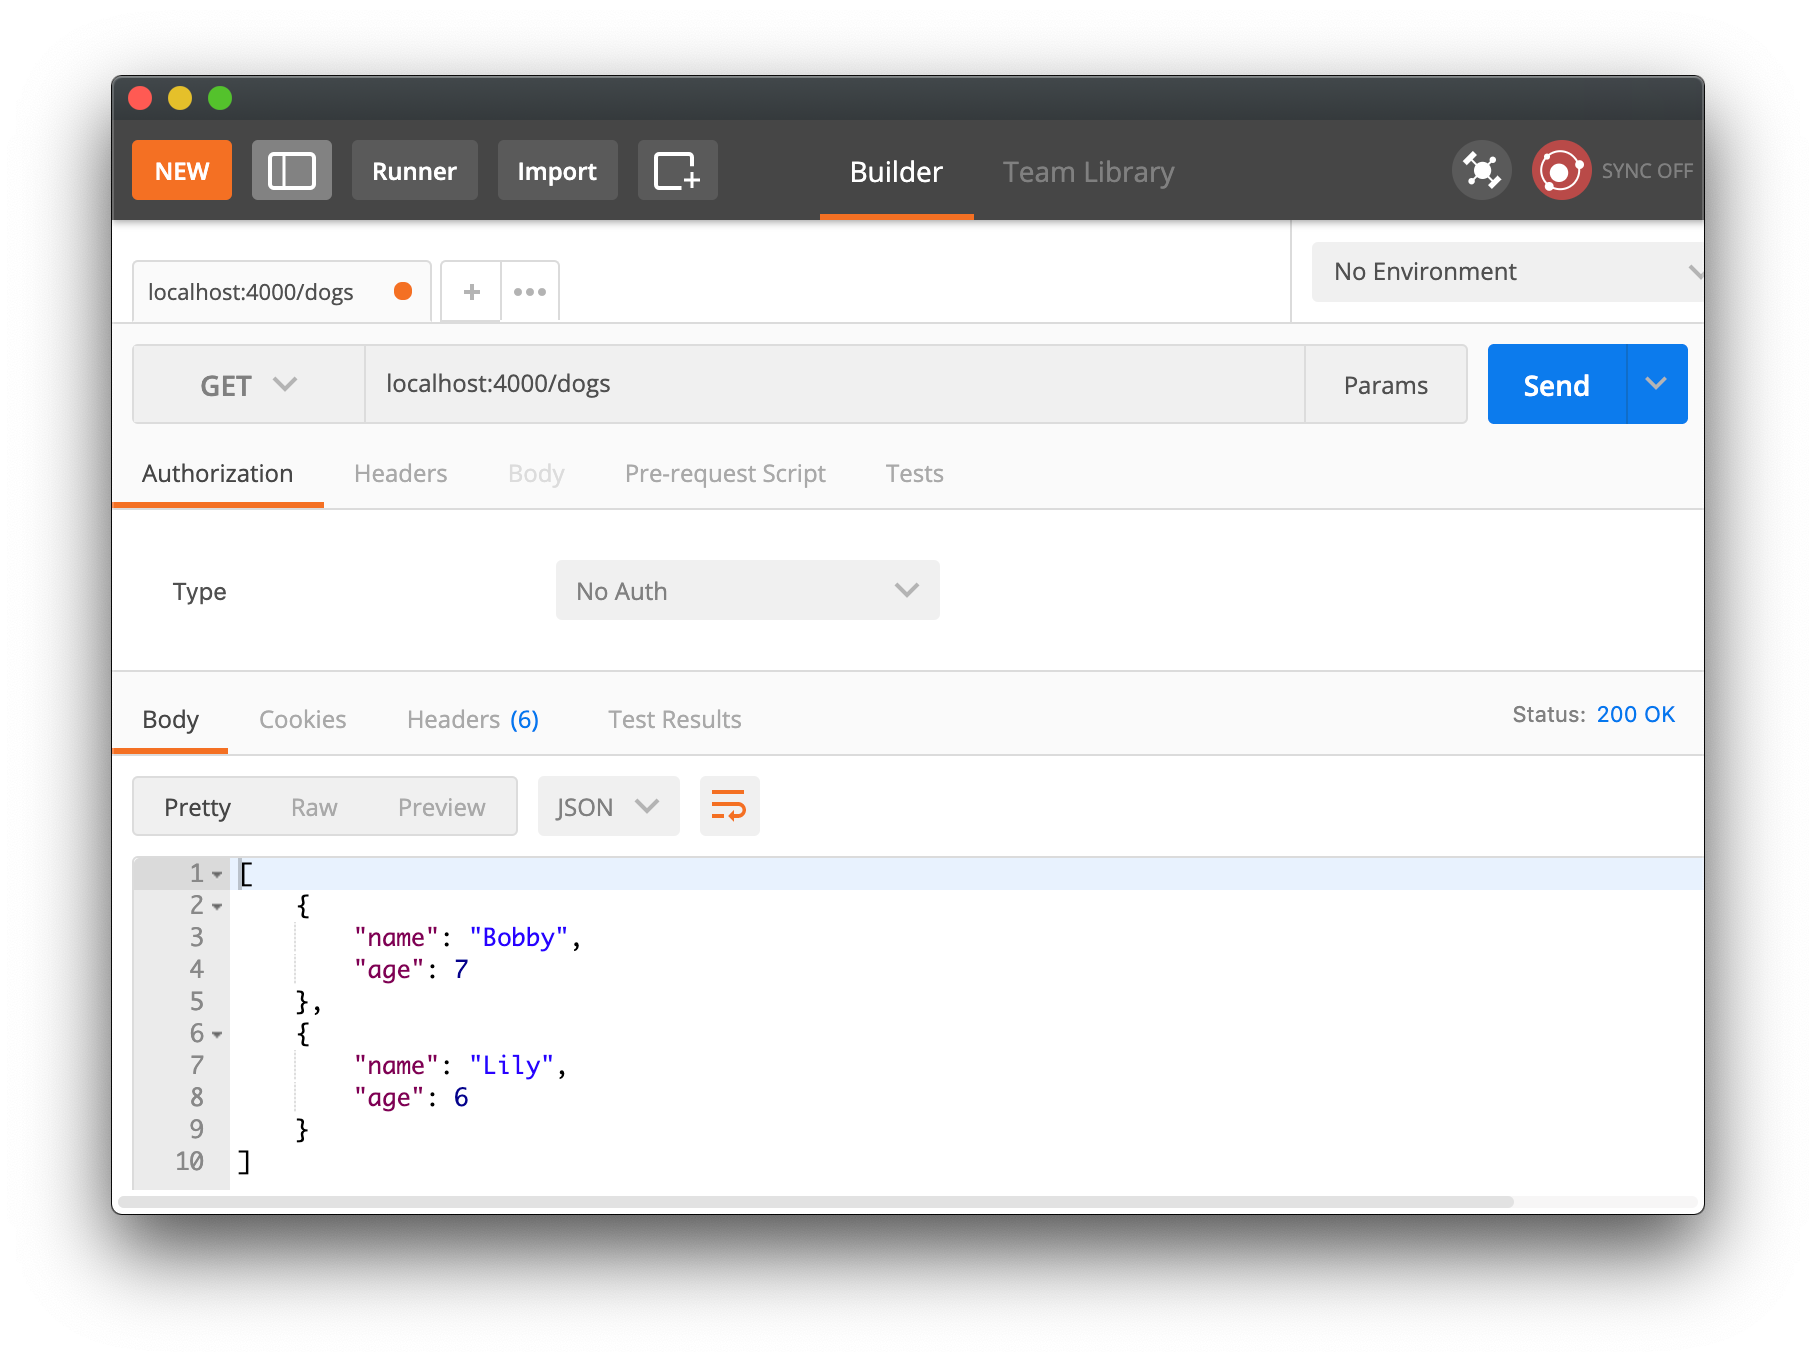
Task: Click the "Bobby" value in the response
Action: pyautogui.click(x=519, y=938)
